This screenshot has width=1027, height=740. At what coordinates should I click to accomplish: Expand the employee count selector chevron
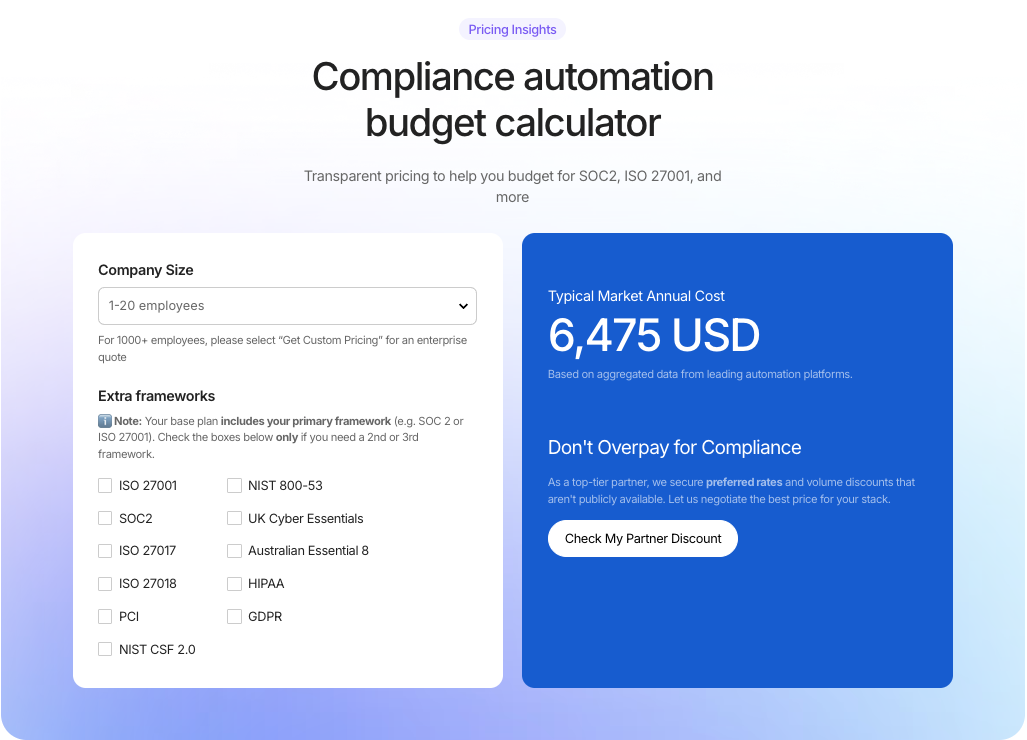point(463,306)
